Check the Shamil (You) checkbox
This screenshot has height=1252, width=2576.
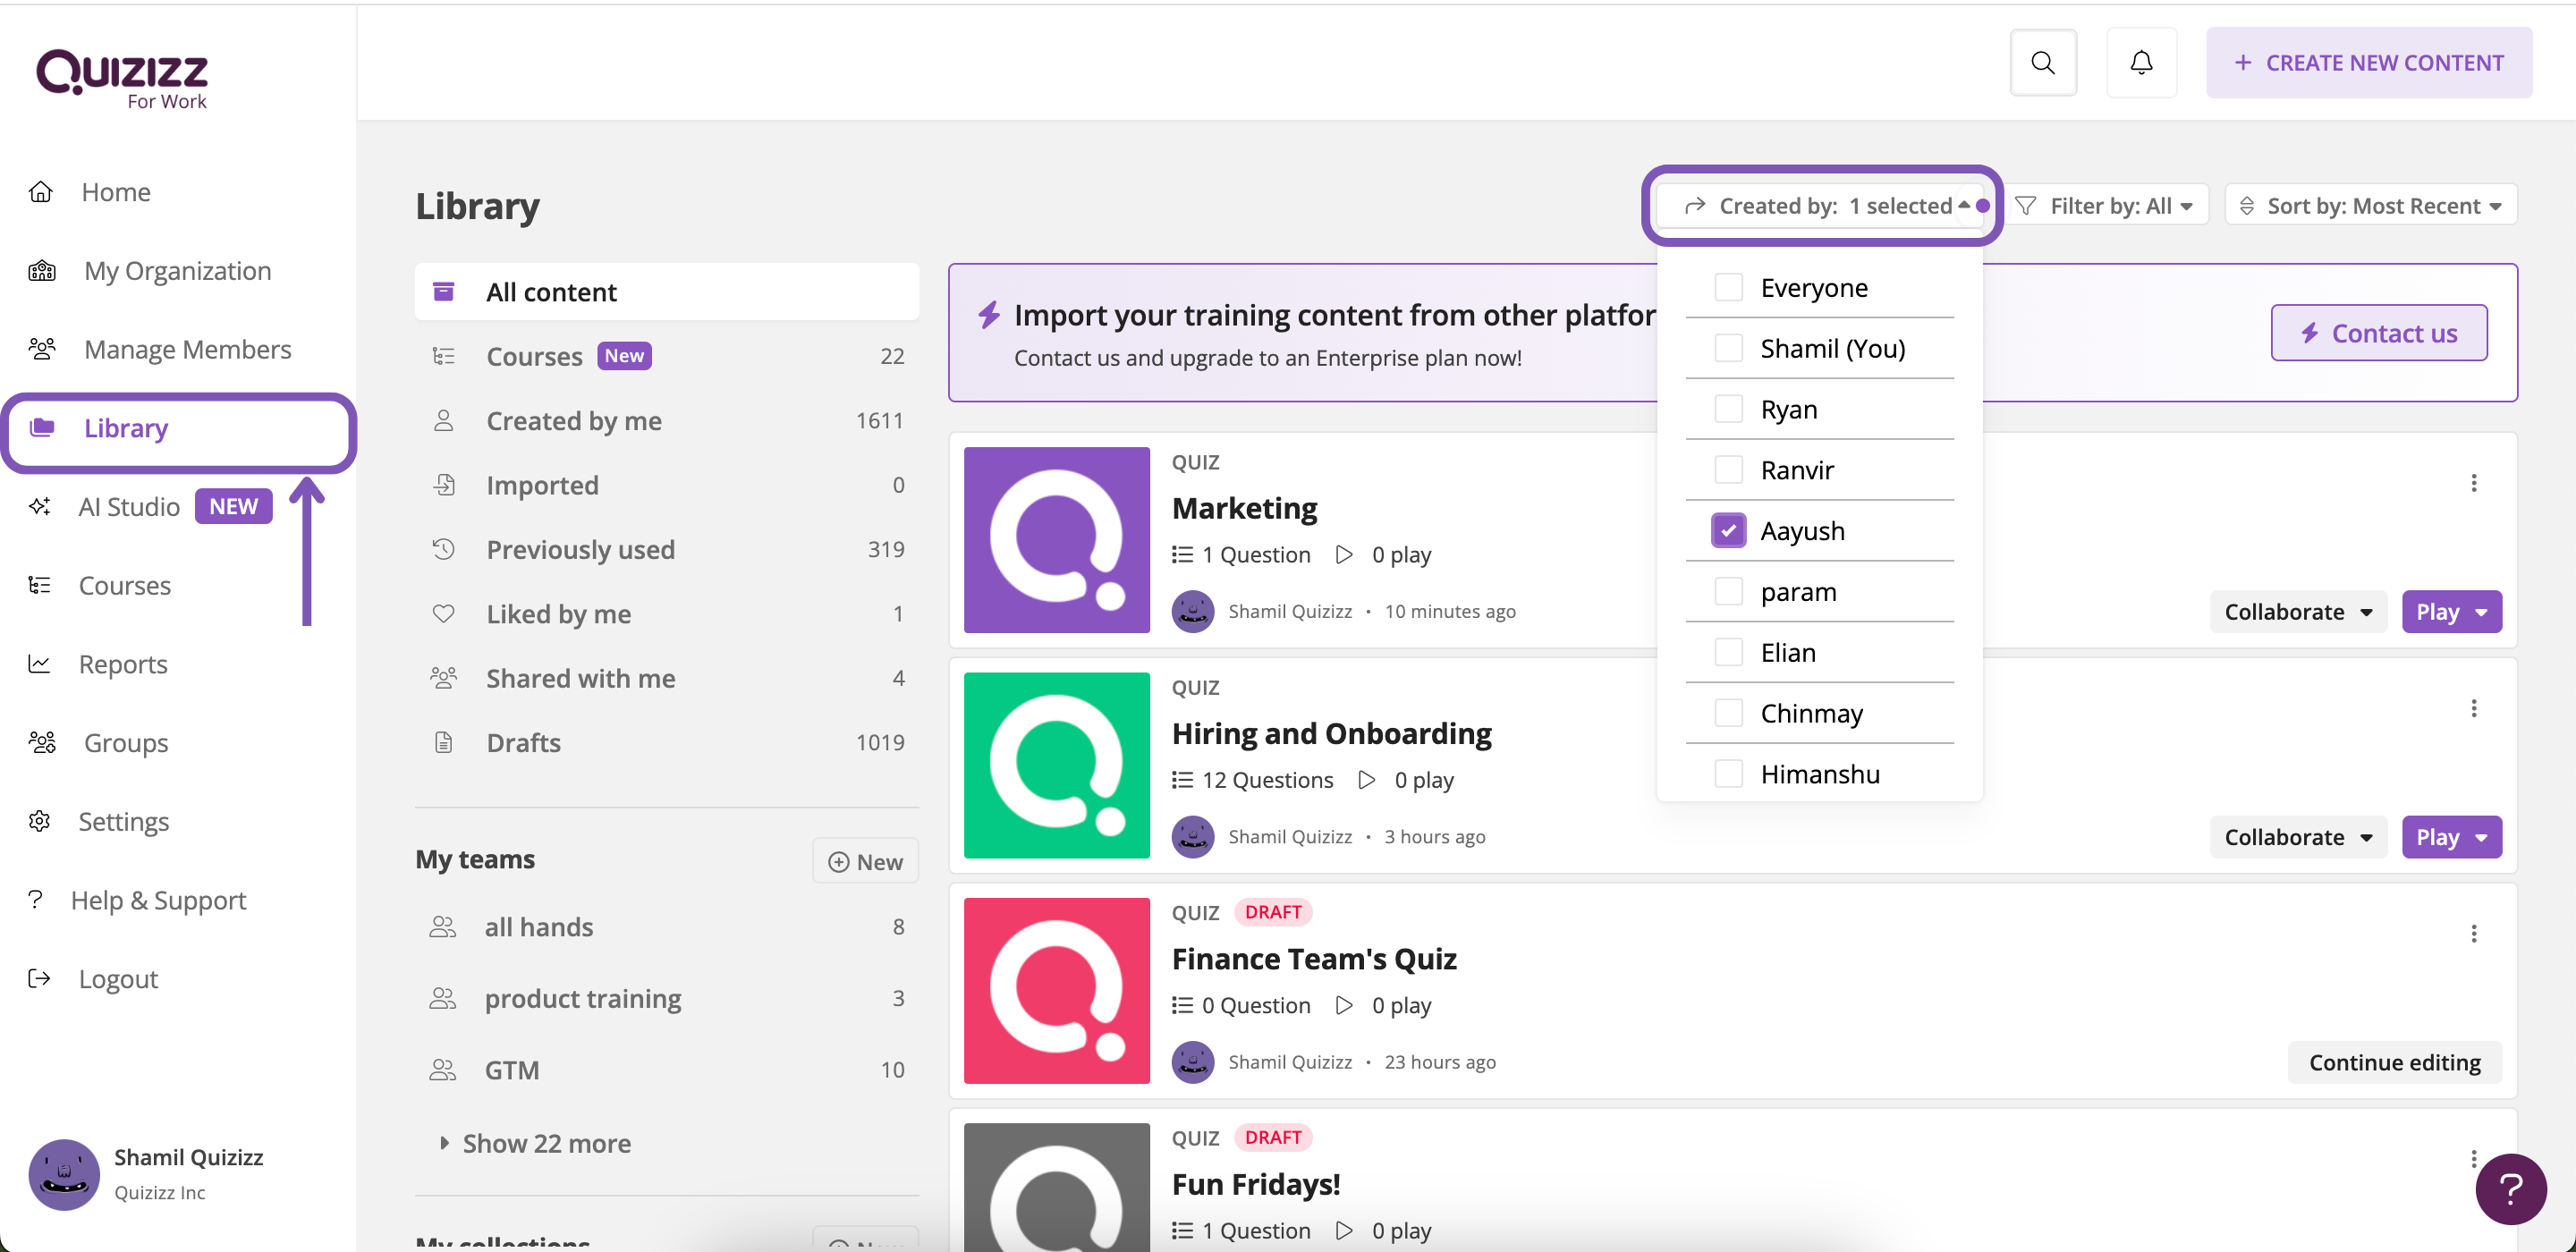(1728, 348)
